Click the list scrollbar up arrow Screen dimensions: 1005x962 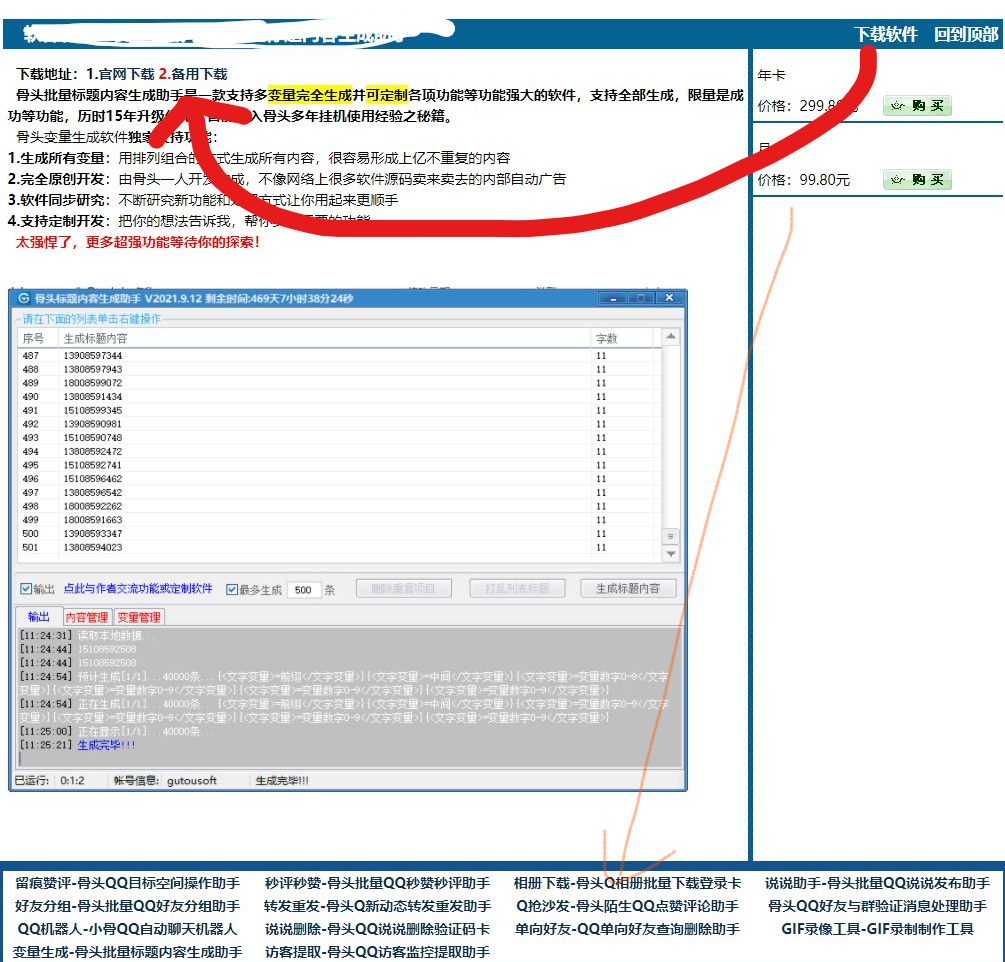[670, 336]
